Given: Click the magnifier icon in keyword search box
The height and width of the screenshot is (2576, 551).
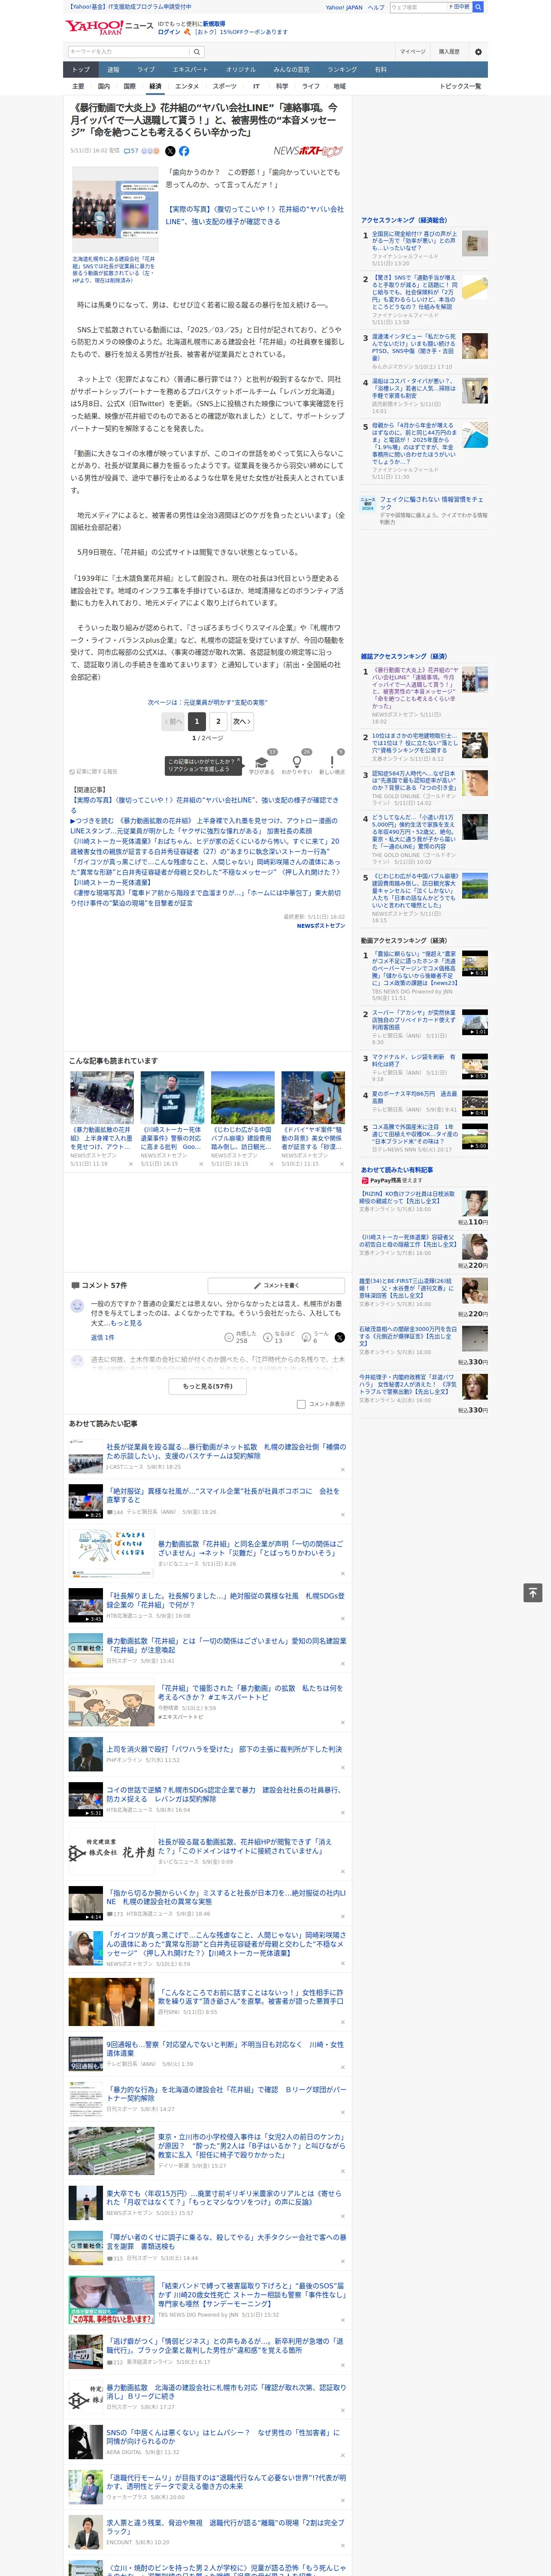Looking at the screenshot, I should point(197,52).
